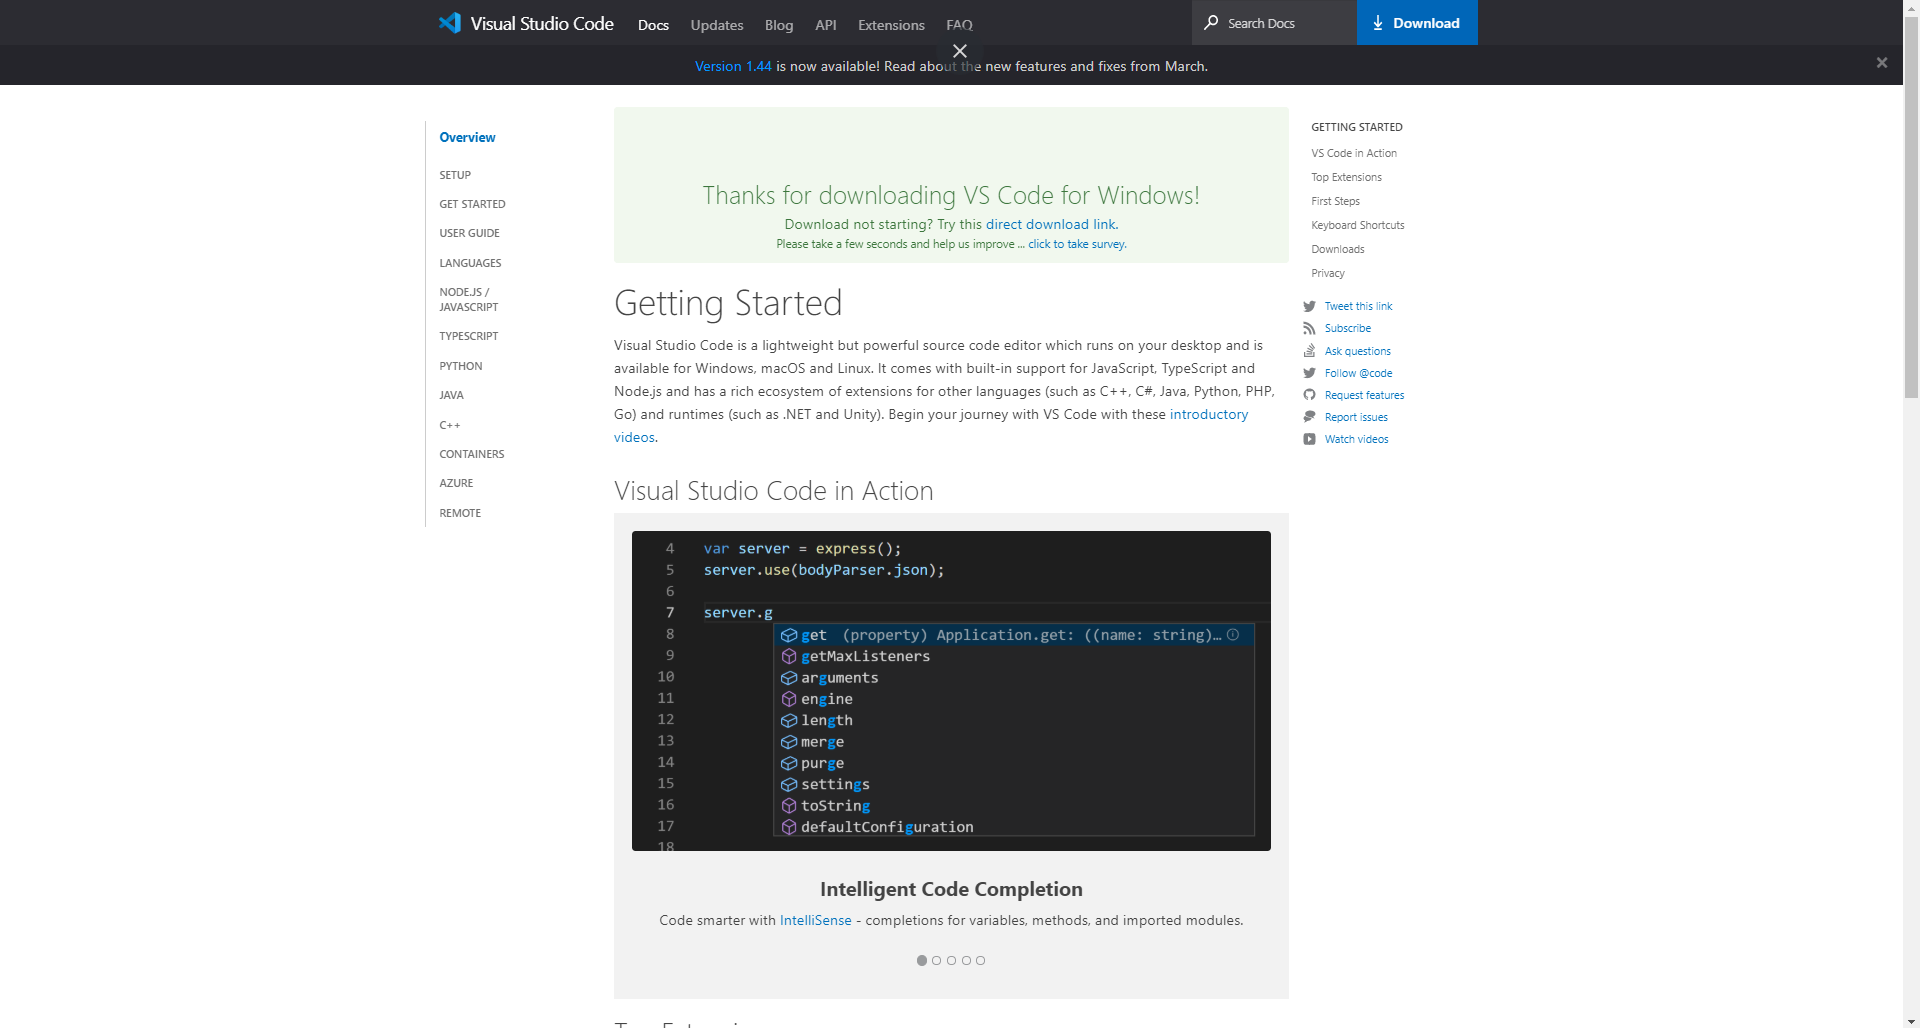
Task: Click the blue Download button
Action: click(1417, 22)
